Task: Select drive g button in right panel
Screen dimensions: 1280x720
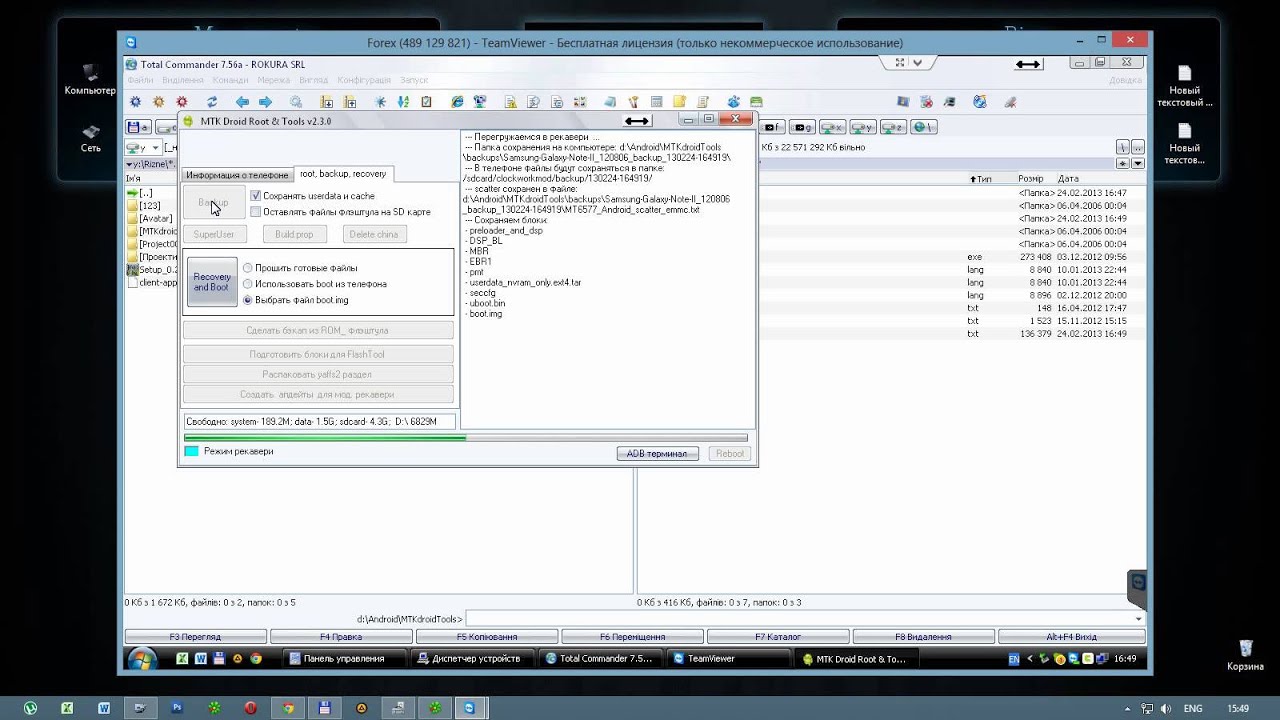Action: click(x=802, y=127)
